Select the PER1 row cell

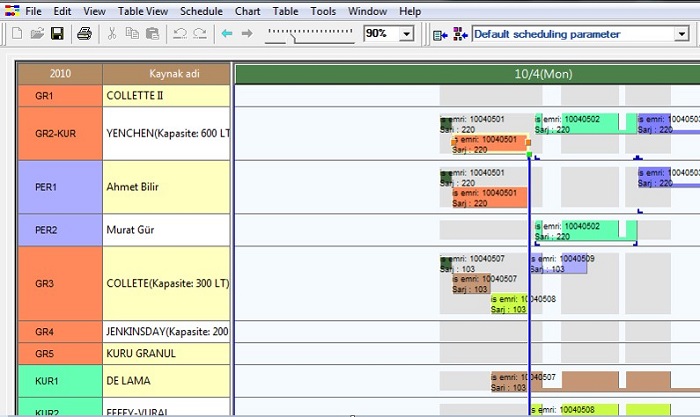click(x=60, y=187)
